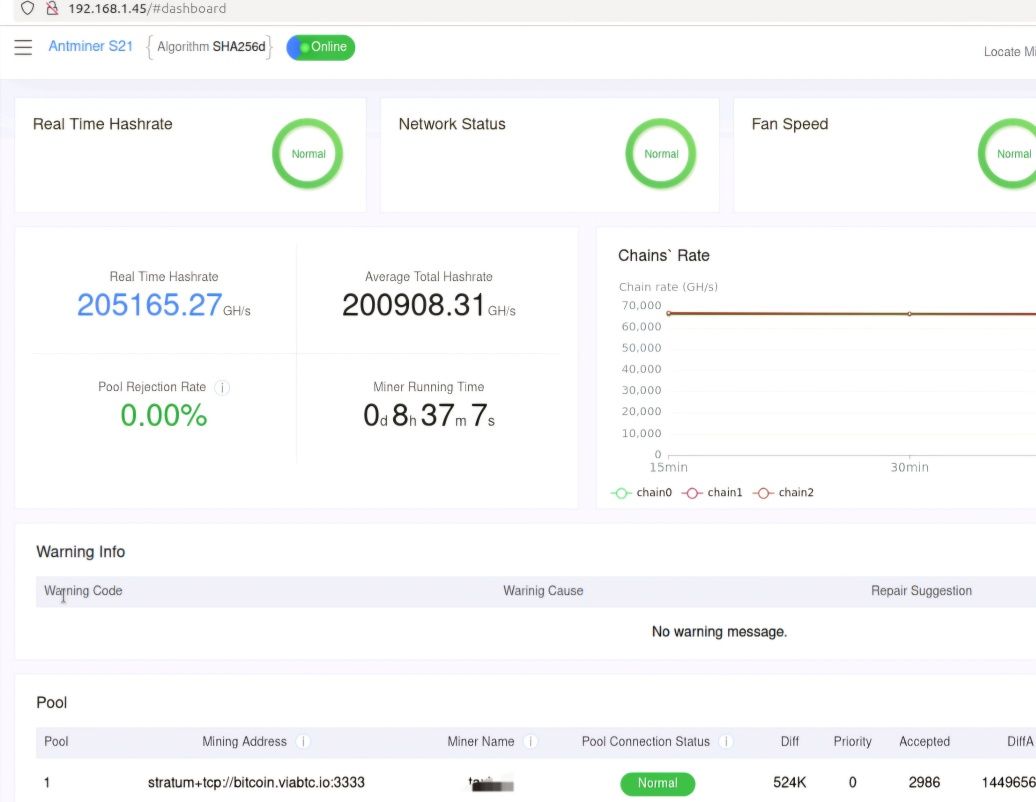The width and height of the screenshot is (1036, 802).
Task: Click the Algorithm SHA256d label
Action: [210, 47]
